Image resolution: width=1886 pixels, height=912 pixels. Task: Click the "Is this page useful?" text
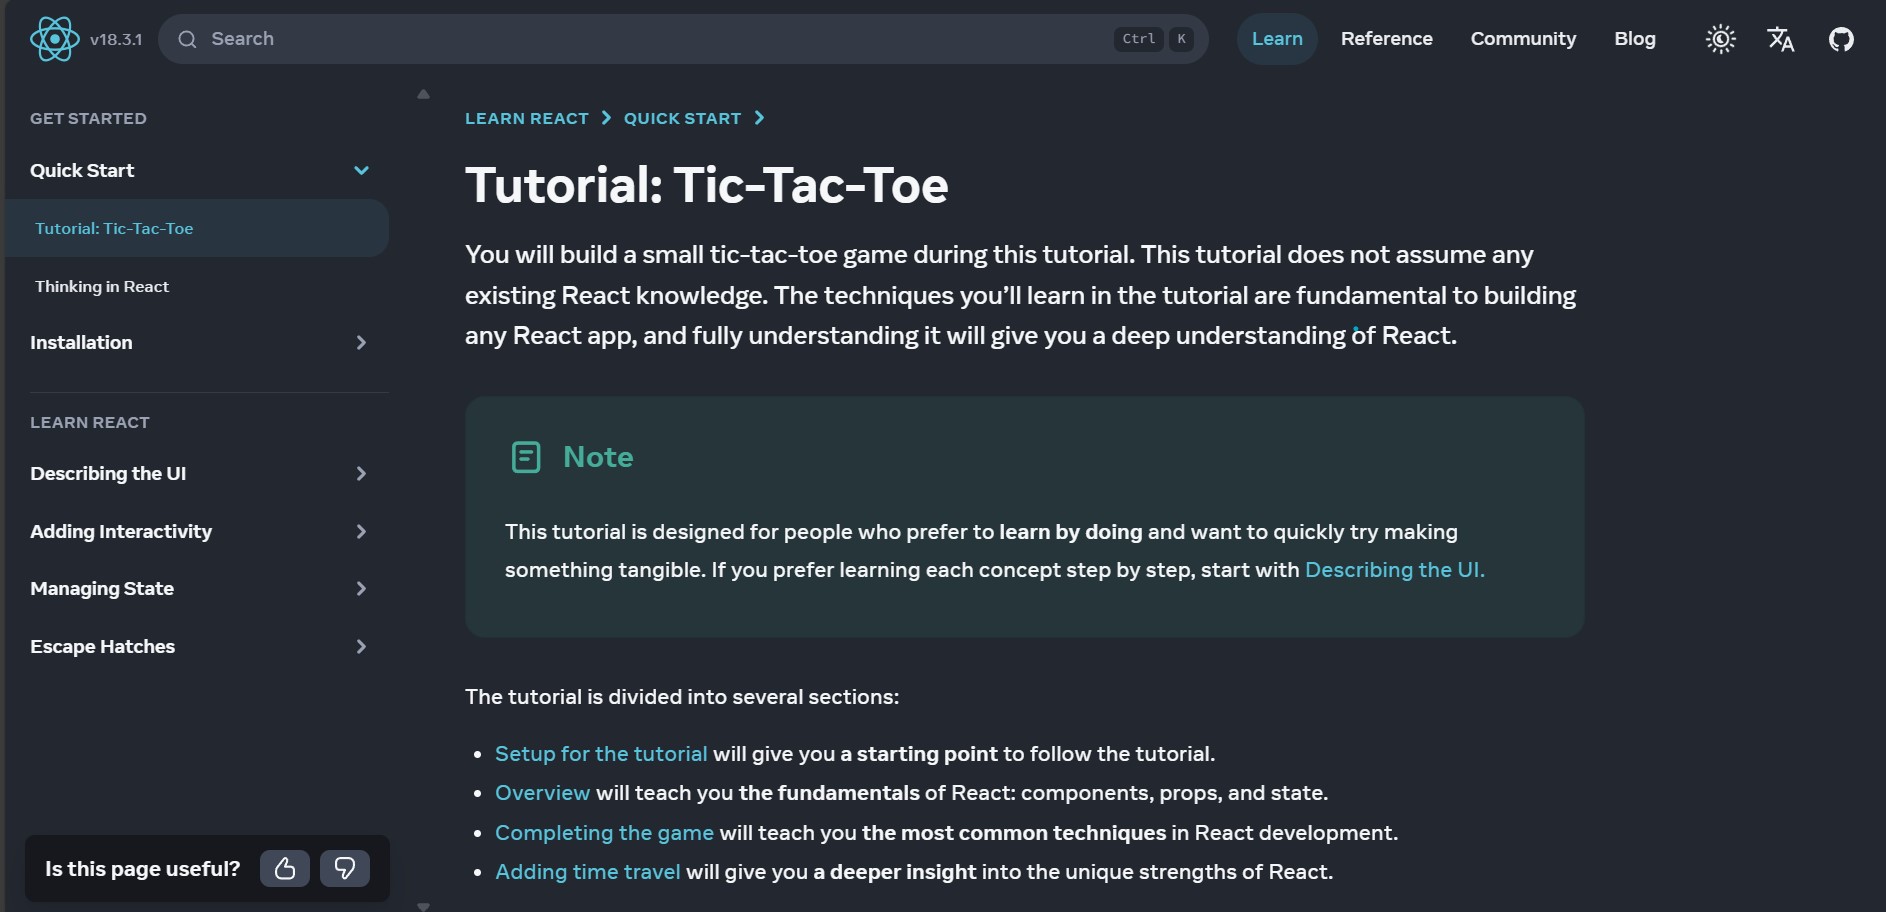click(143, 868)
